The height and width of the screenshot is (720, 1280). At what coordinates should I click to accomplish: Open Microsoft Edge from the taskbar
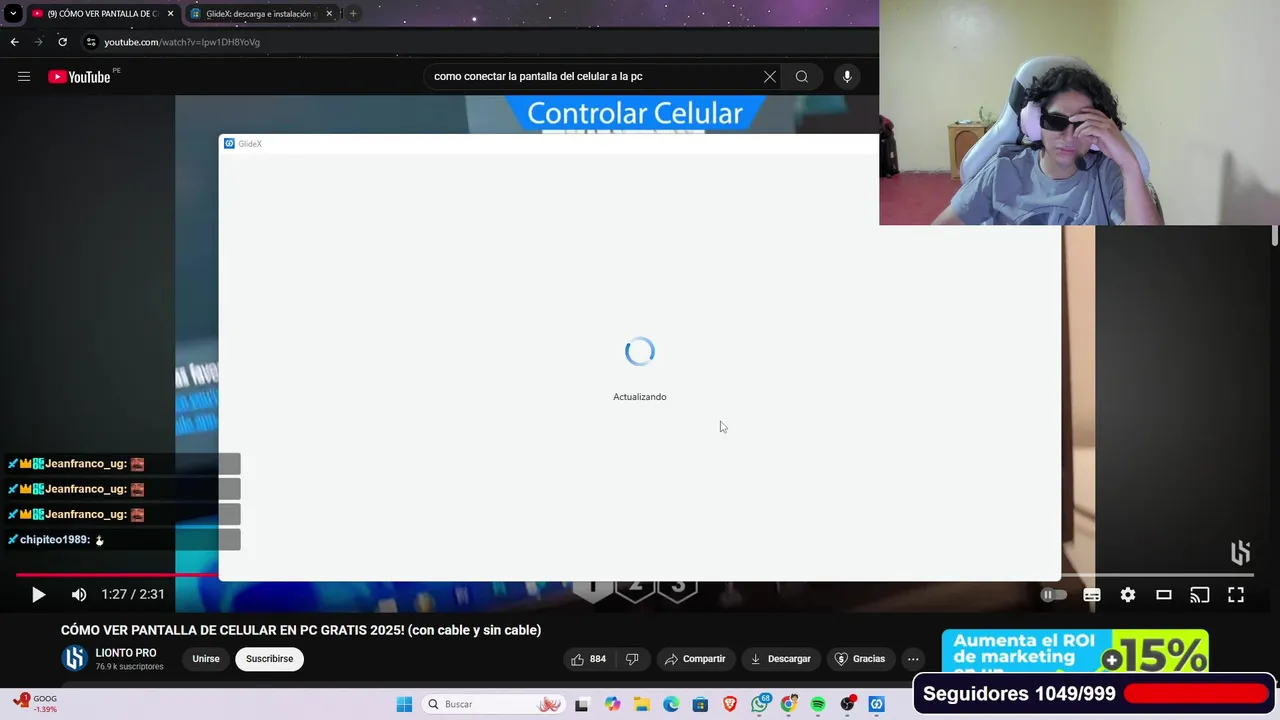coord(671,704)
